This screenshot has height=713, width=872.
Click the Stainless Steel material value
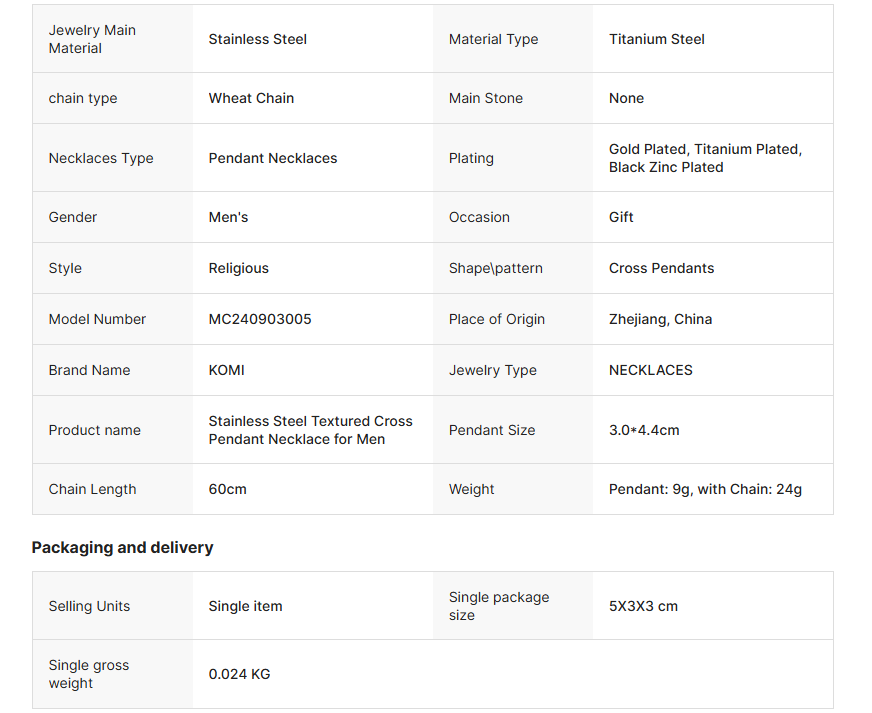click(258, 39)
